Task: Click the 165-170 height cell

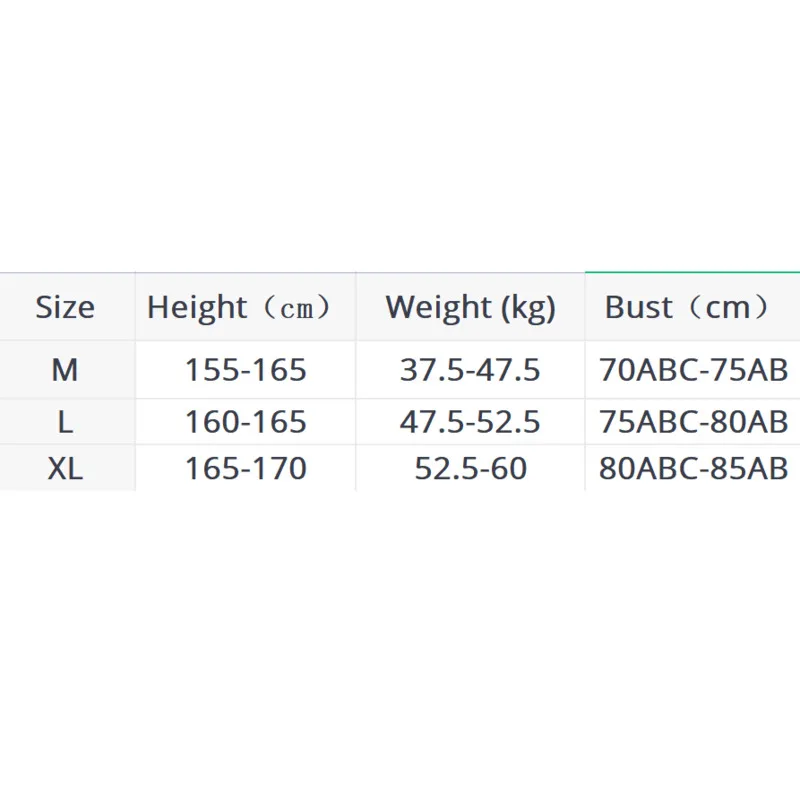Action: click(x=245, y=468)
